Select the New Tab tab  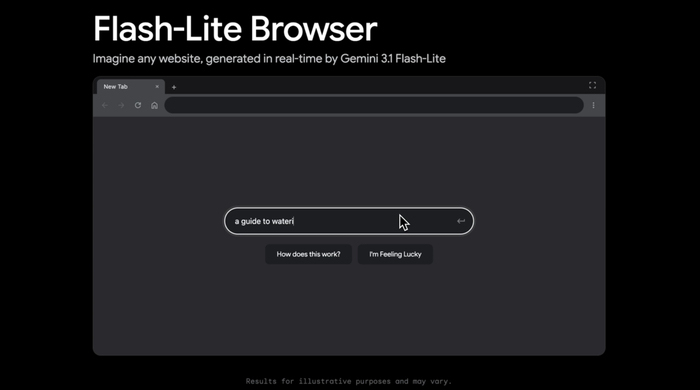(131, 87)
